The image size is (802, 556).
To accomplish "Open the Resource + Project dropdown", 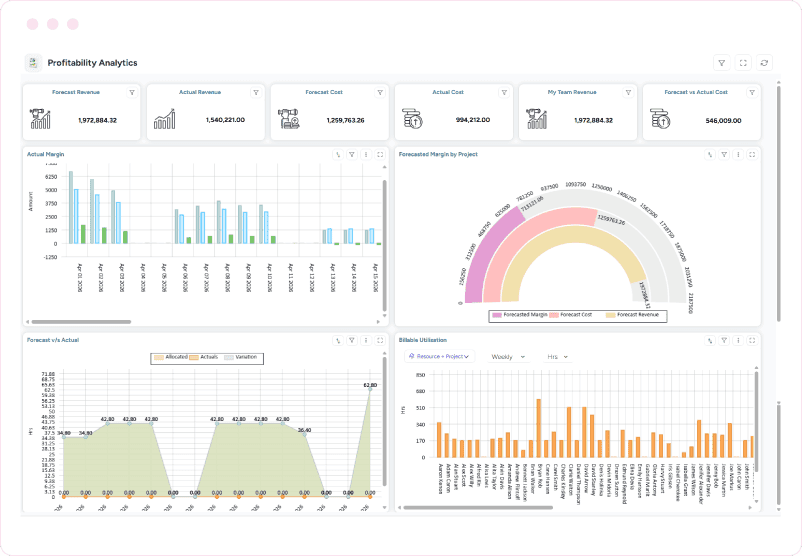I will point(439,357).
